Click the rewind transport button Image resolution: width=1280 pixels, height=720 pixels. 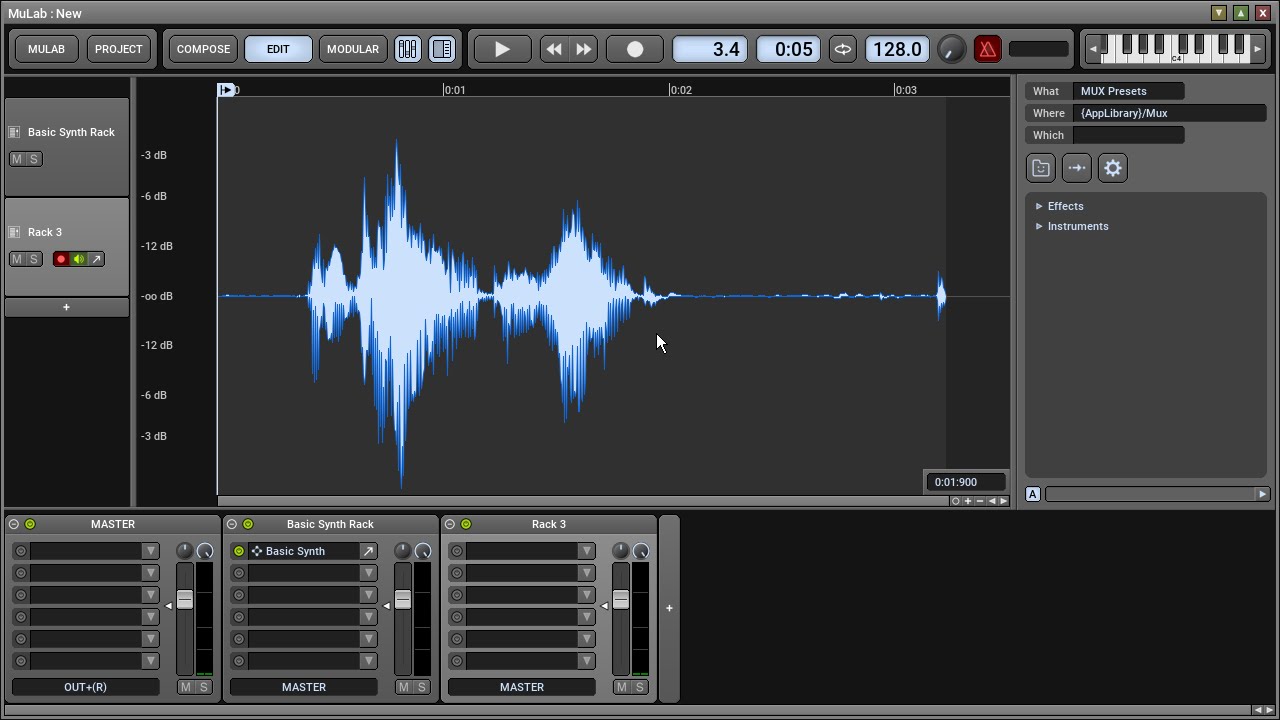pos(554,49)
